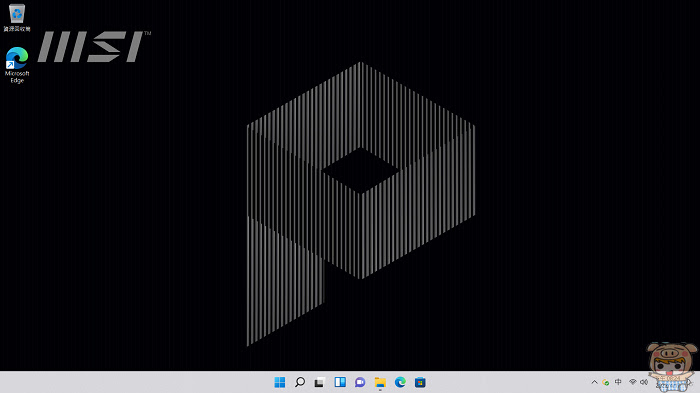Open the Wi-Fi network tray icon

pyautogui.click(x=633, y=382)
